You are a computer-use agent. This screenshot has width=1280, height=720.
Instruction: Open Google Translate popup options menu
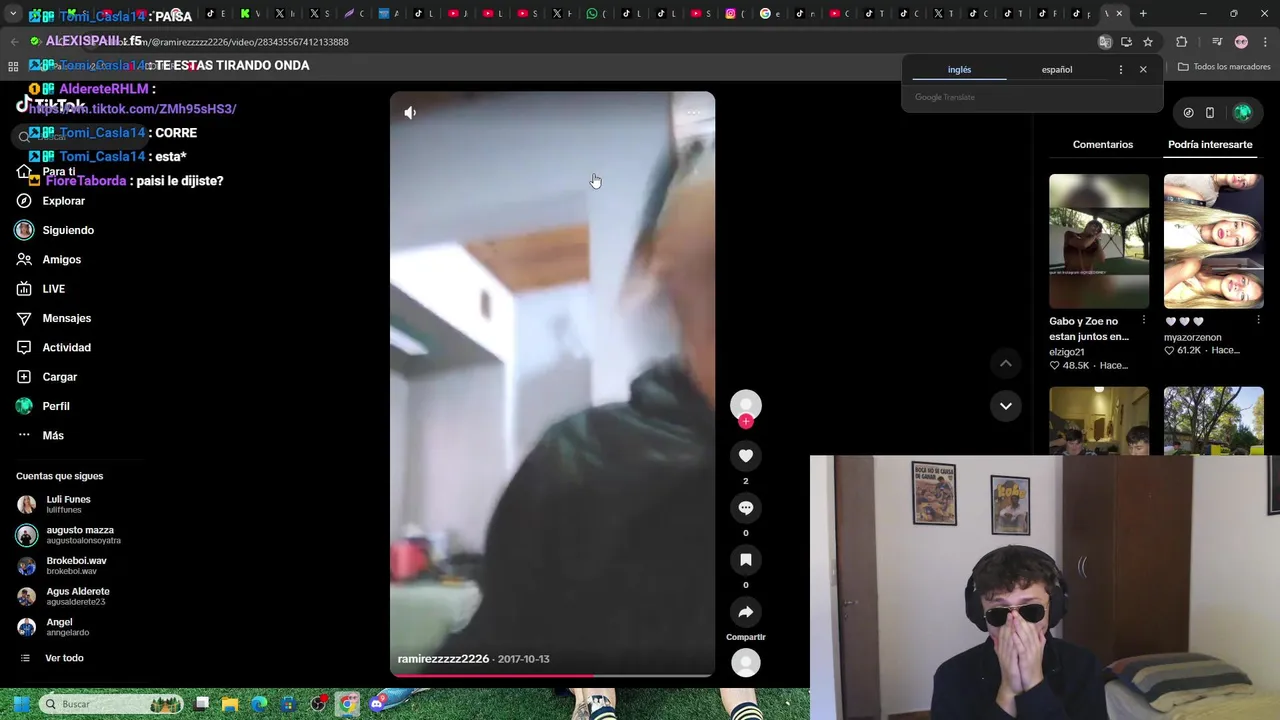tap(1120, 70)
